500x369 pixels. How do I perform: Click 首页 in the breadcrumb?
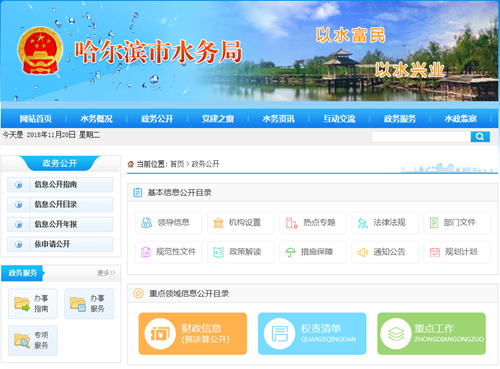pyautogui.click(x=177, y=164)
